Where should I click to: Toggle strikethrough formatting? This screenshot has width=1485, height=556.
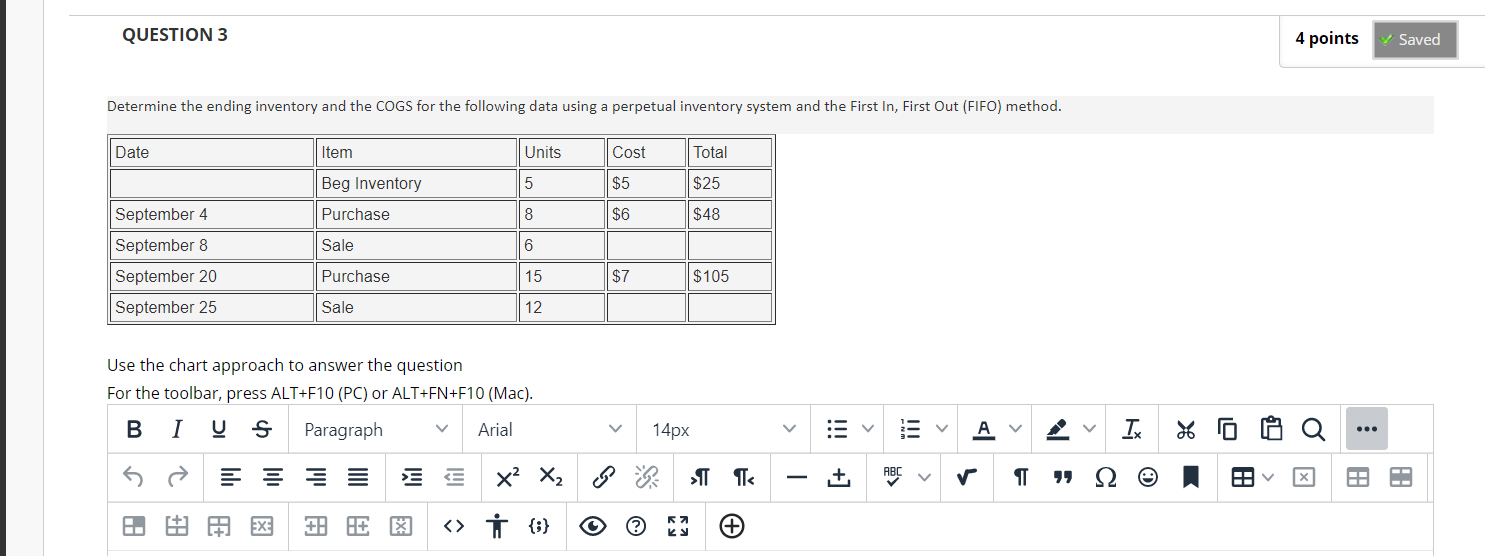tap(261, 430)
